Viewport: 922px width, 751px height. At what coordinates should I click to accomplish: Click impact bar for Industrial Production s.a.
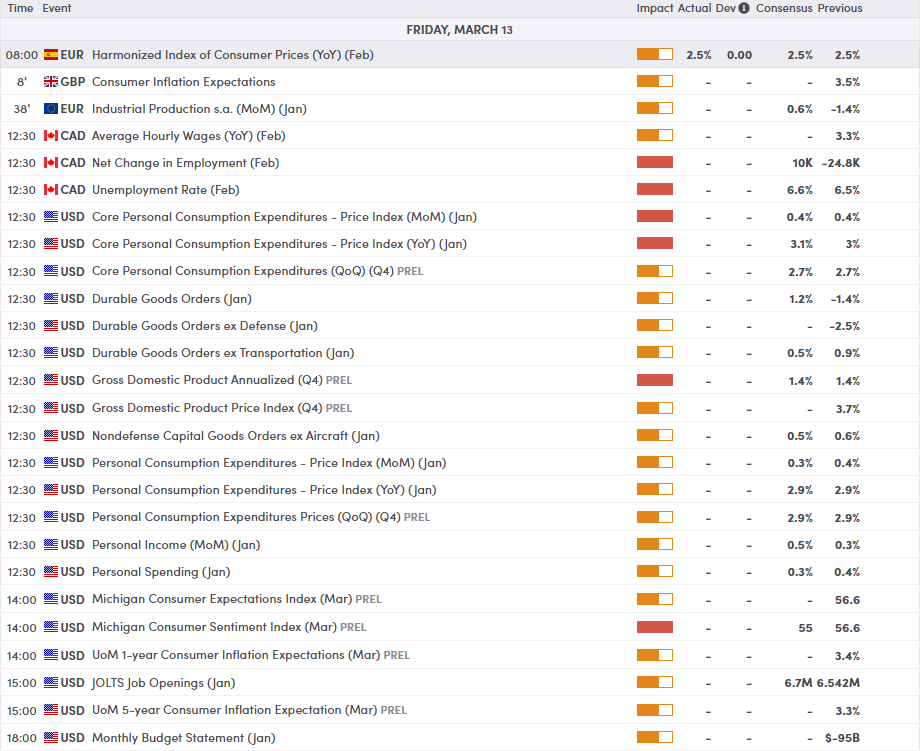(654, 108)
